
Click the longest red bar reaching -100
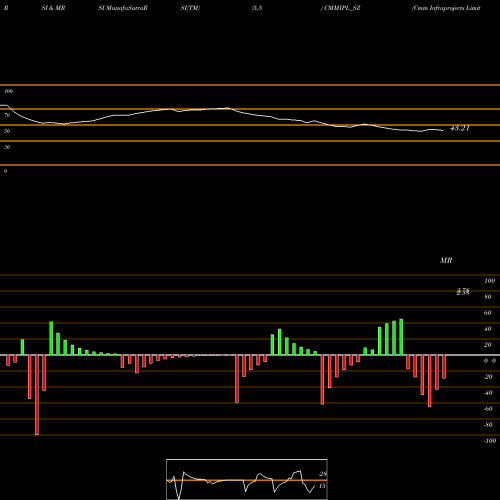click(37, 395)
